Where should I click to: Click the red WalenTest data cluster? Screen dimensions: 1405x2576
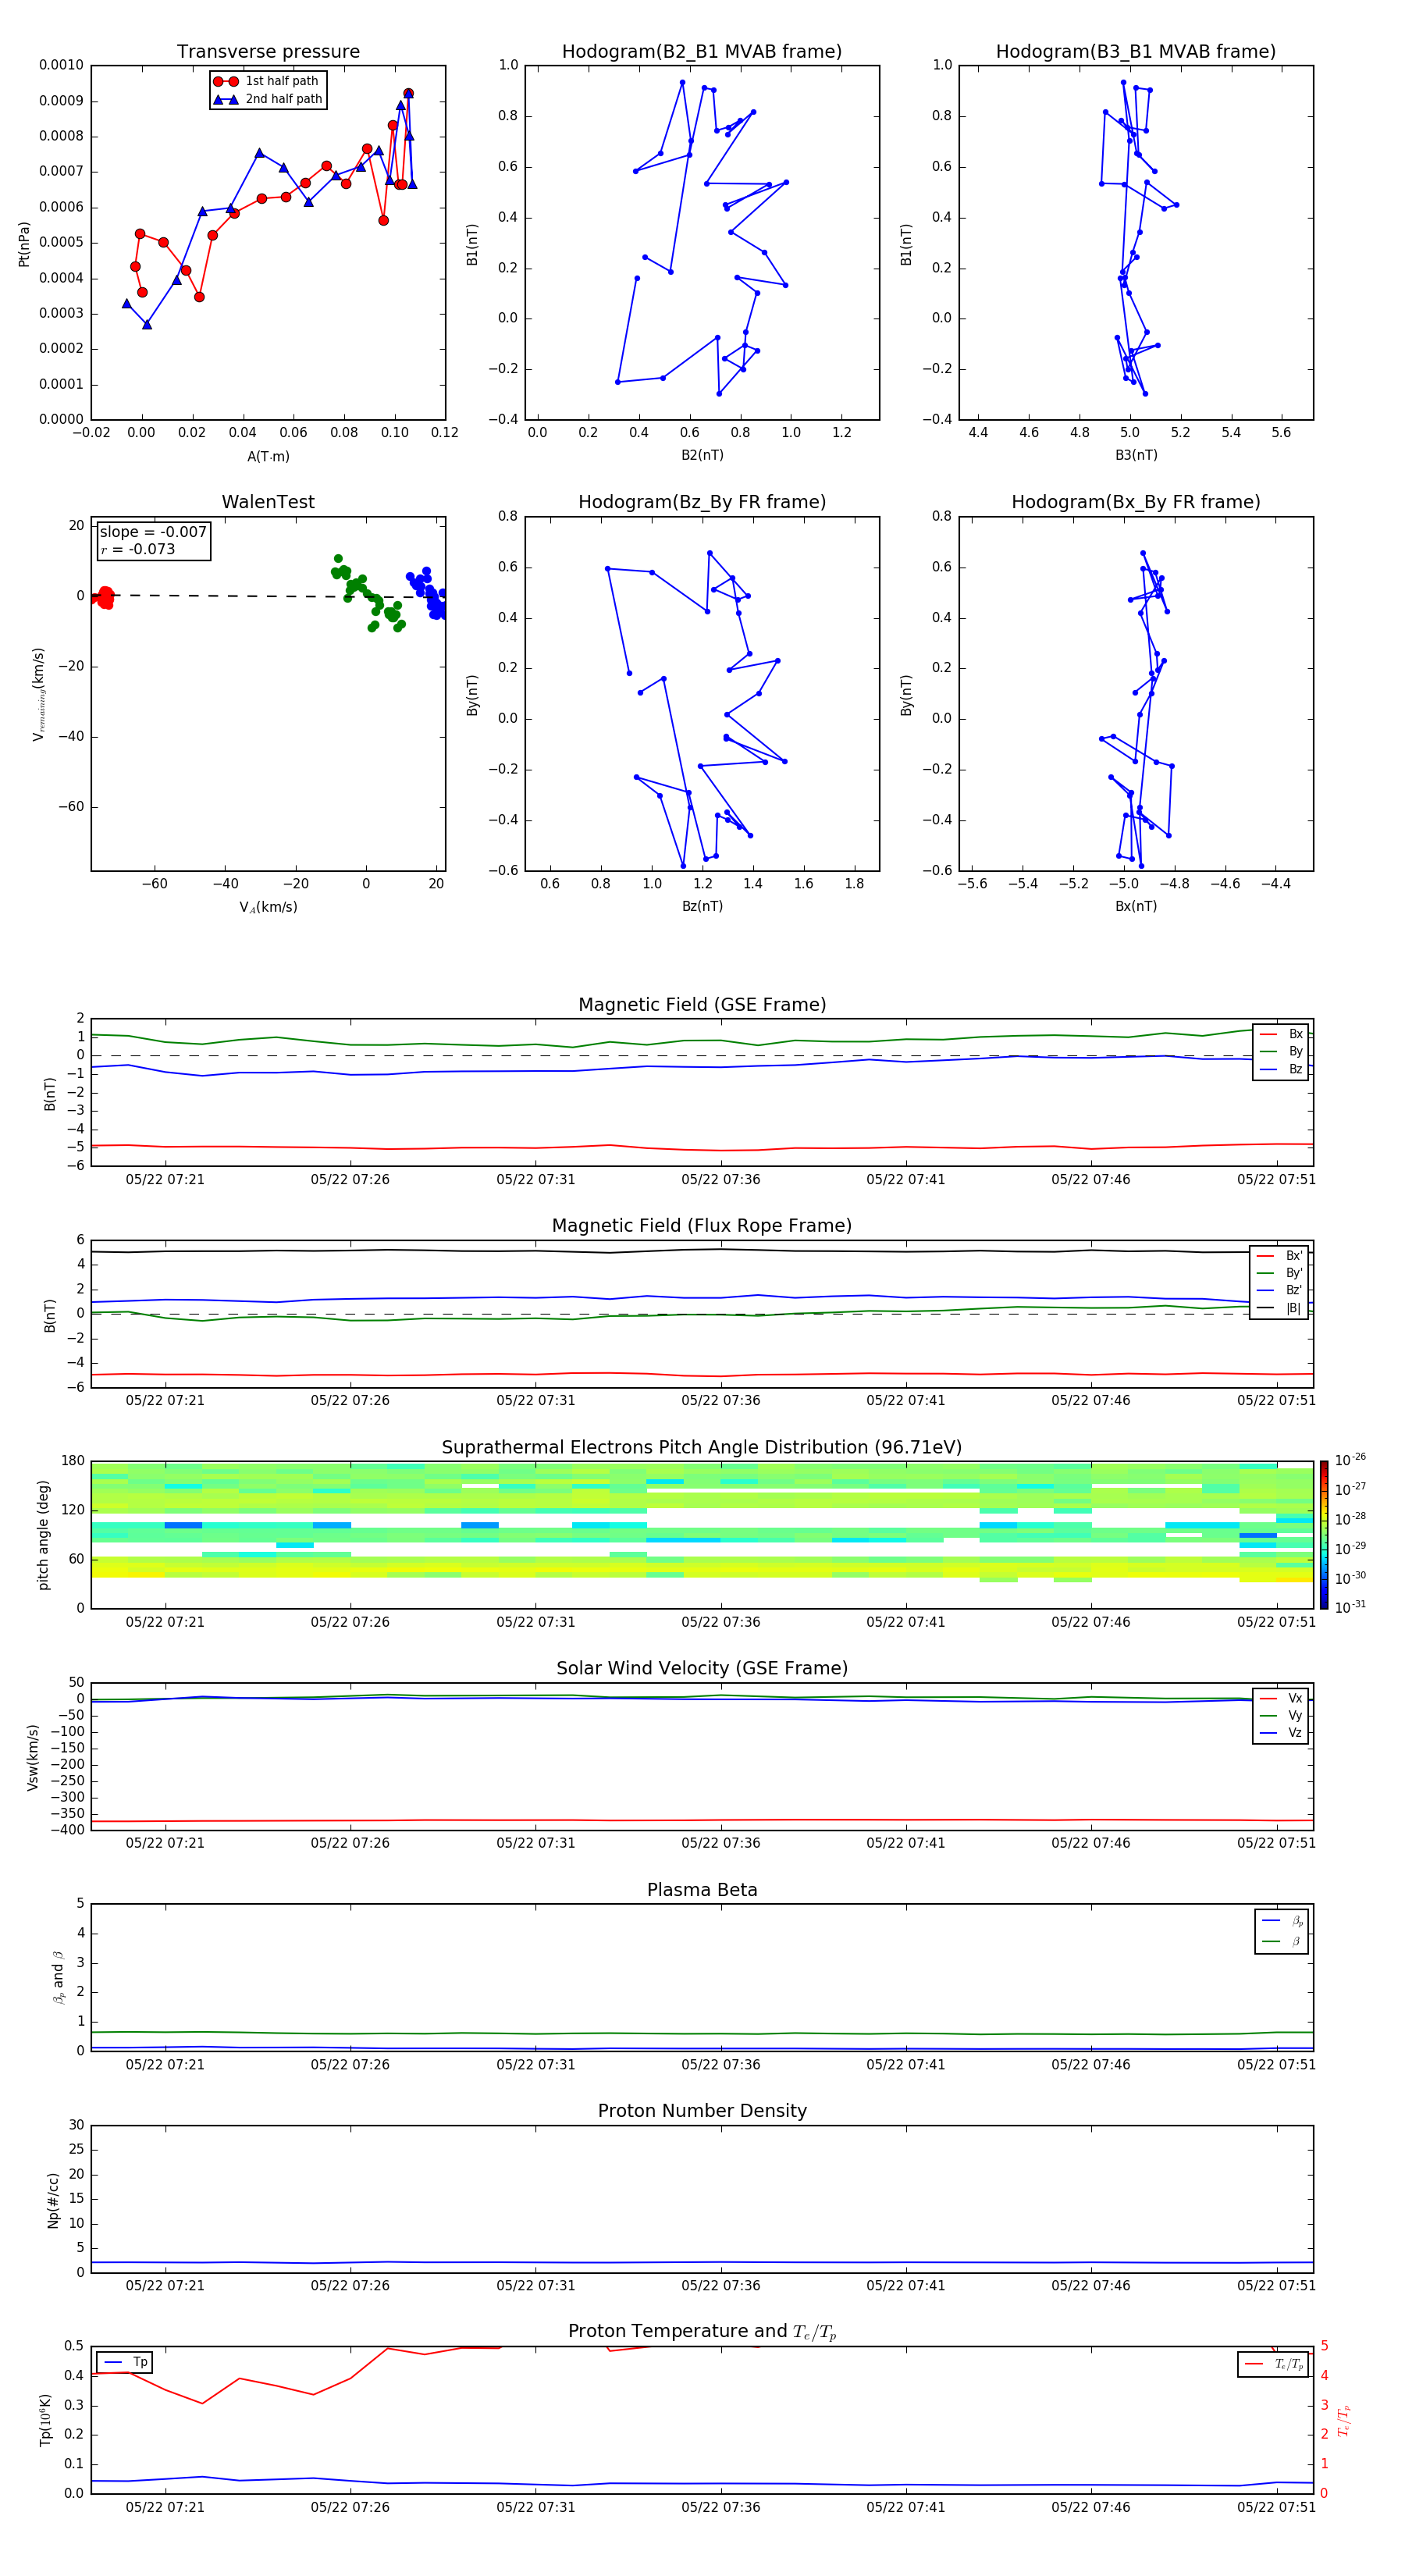[103, 597]
